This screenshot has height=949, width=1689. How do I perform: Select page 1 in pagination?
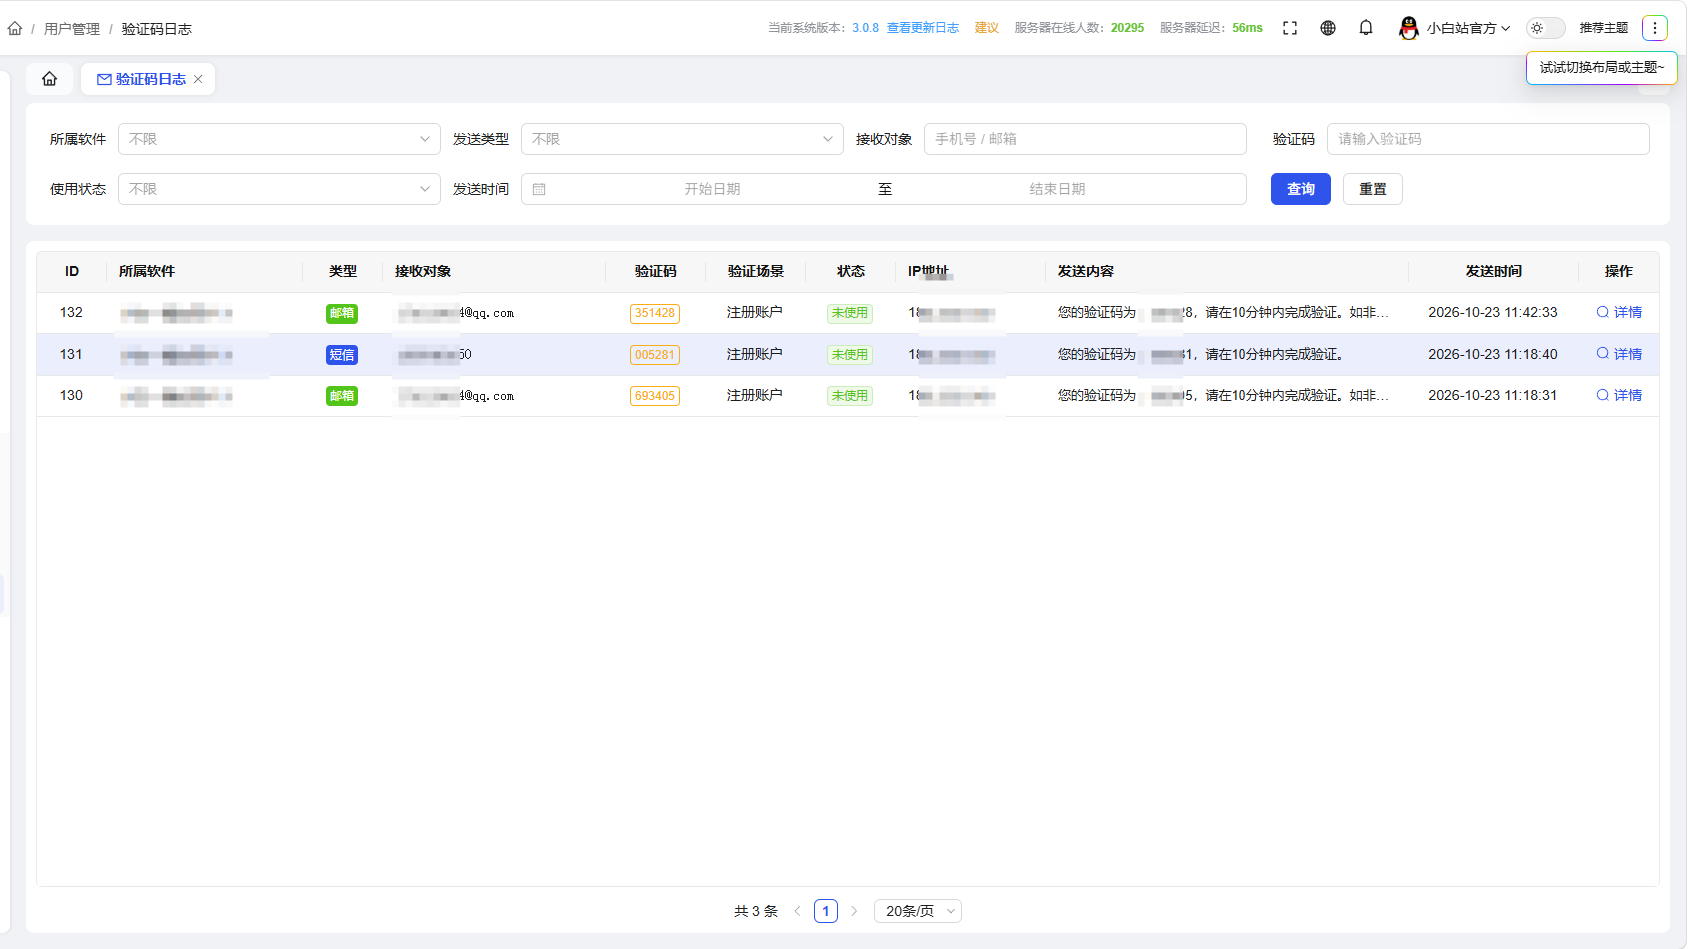pos(826,911)
